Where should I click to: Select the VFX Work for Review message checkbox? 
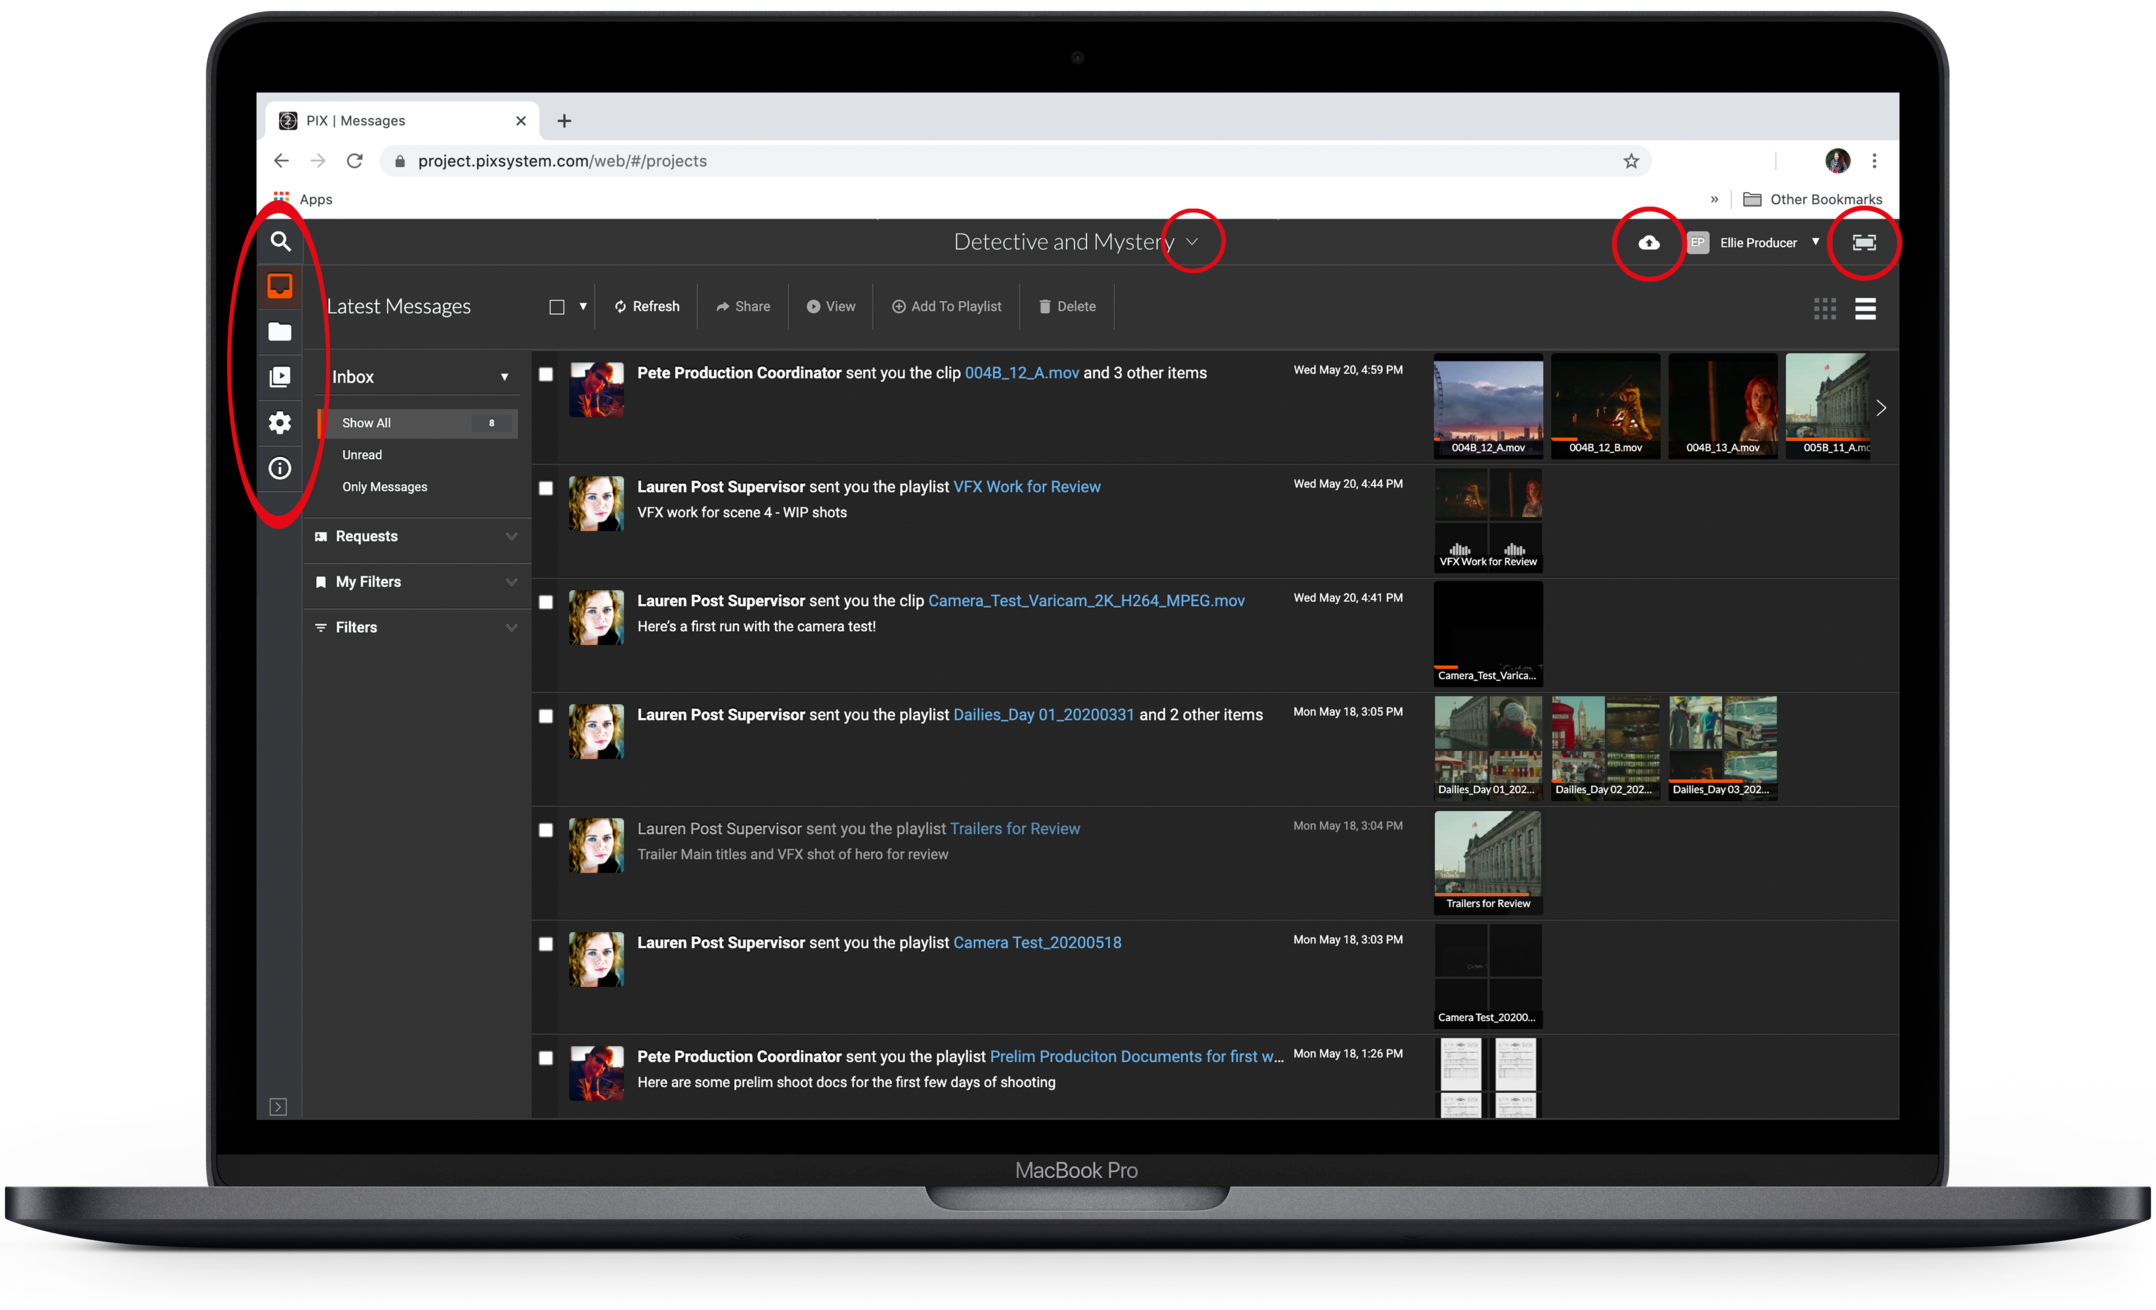546,488
